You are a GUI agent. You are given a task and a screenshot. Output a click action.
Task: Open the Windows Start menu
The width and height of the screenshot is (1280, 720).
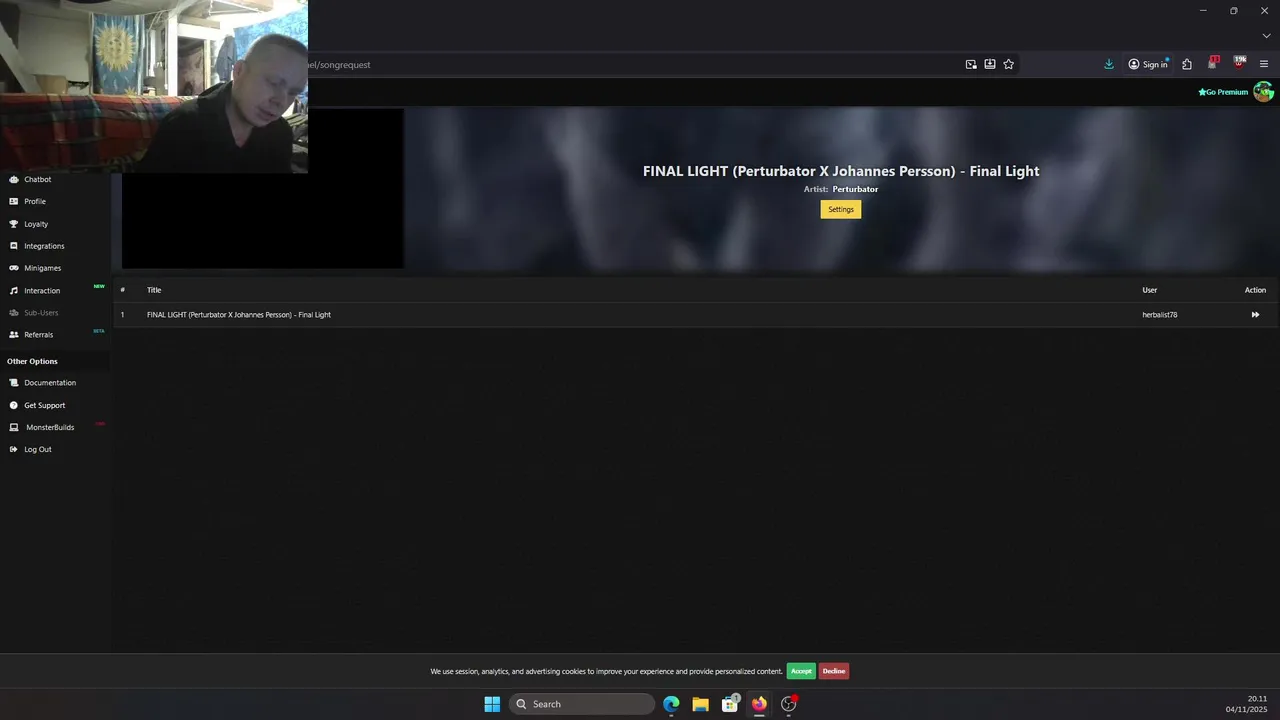492,704
